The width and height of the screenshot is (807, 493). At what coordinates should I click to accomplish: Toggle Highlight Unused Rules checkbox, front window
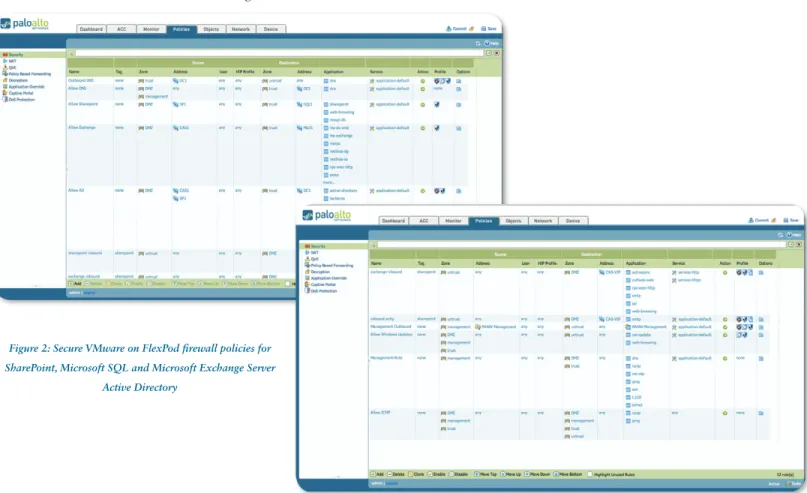[590, 474]
